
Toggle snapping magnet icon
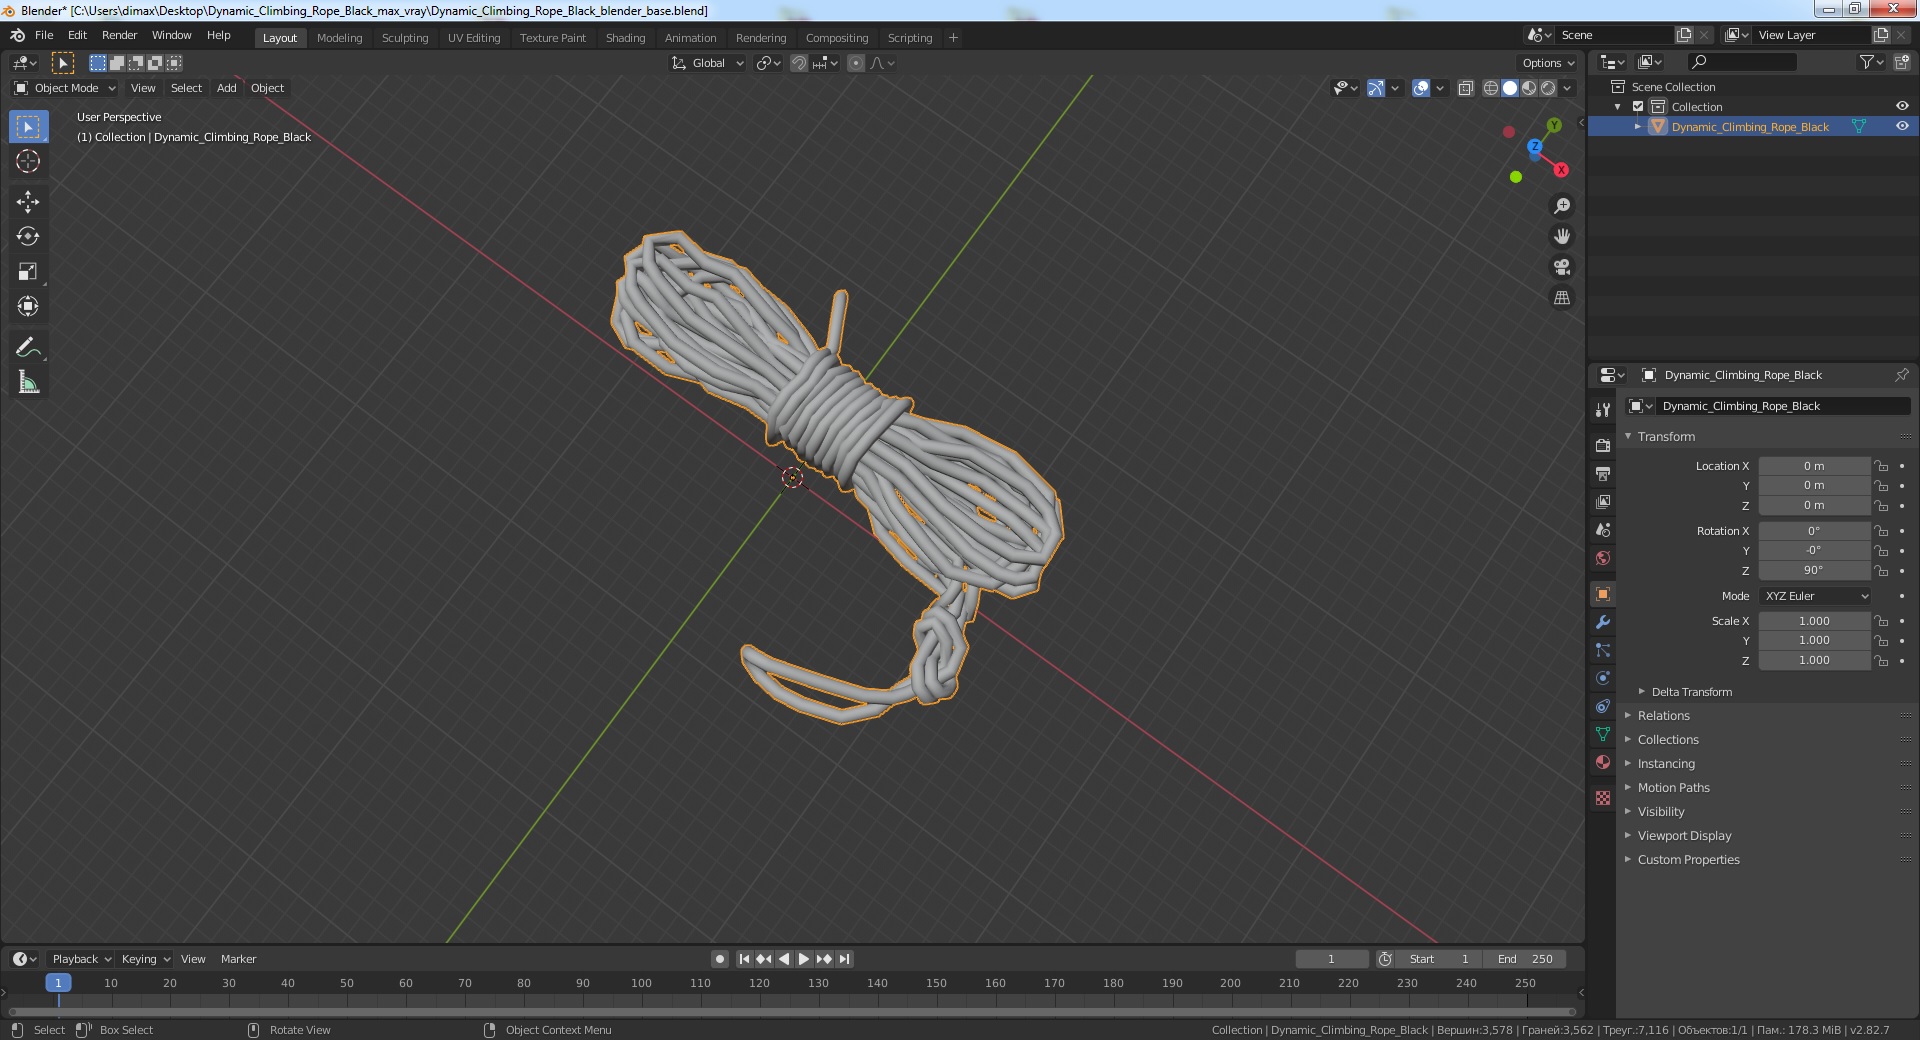pyautogui.click(x=799, y=63)
